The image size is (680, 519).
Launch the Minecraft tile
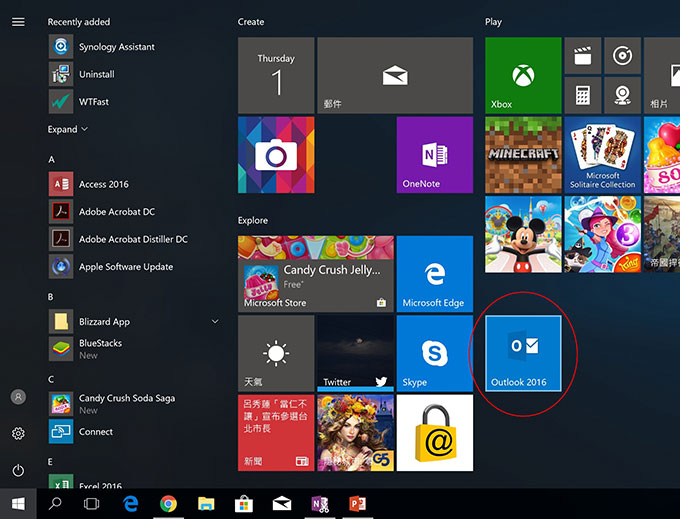[x=523, y=155]
